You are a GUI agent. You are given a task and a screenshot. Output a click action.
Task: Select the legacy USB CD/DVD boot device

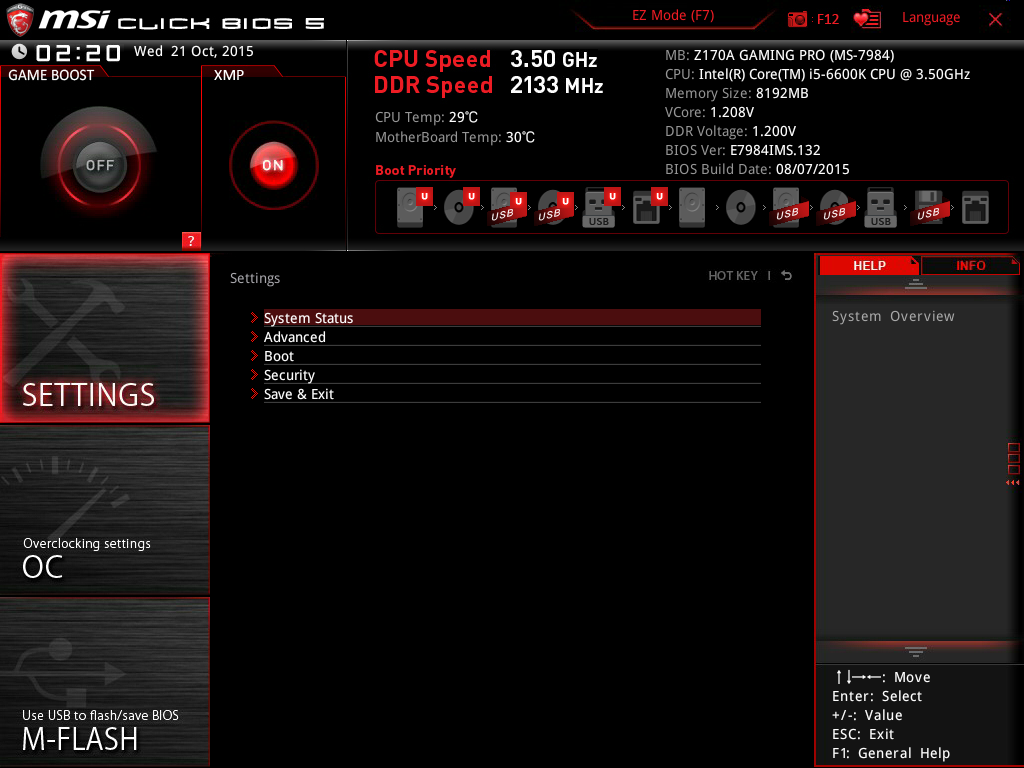click(x=834, y=207)
